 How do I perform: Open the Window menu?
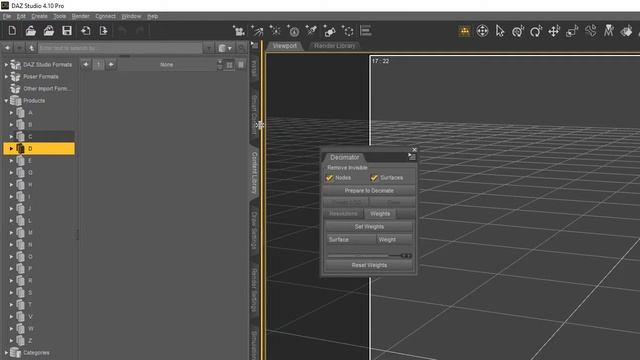click(x=131, y=16)
